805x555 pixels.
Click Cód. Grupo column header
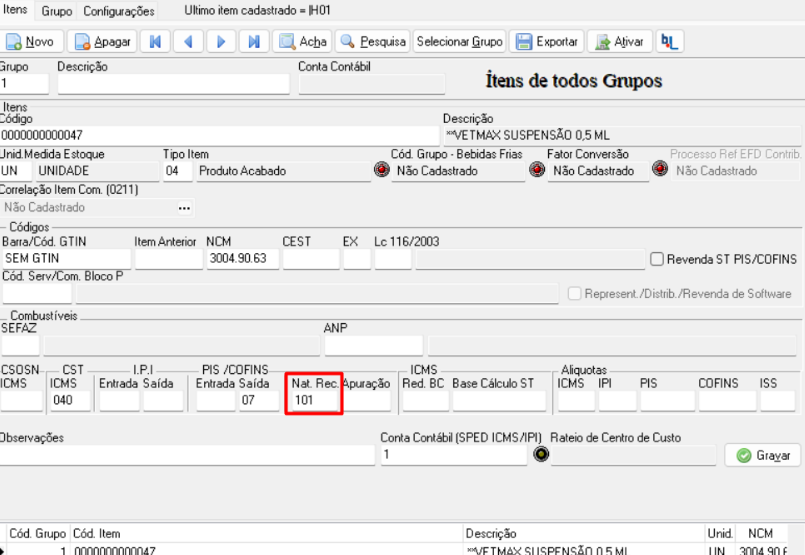[x=37, y=533]
